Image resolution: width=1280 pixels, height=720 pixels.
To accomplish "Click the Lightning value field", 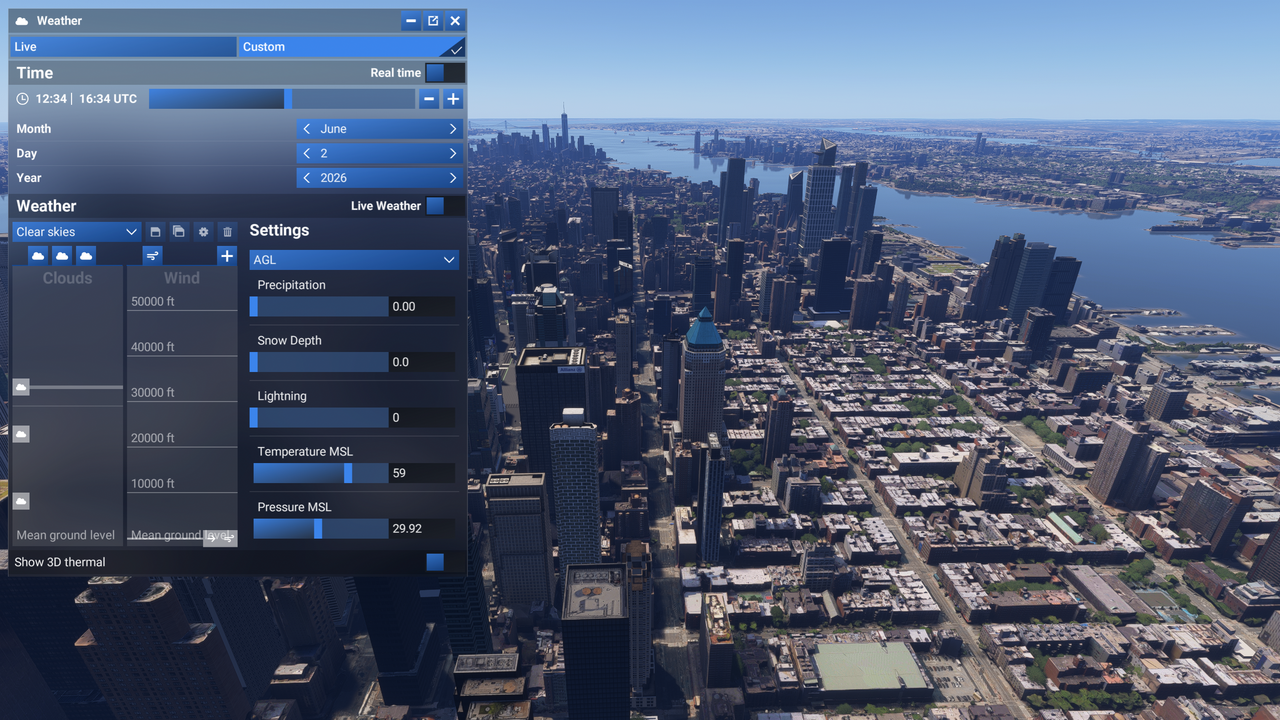I will [423, 418].
